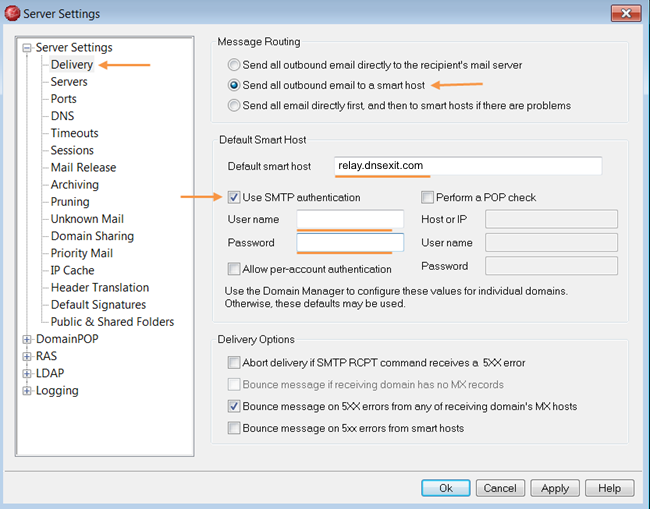
Task: Open the Header Translation settings
Action: pos(100,288)
